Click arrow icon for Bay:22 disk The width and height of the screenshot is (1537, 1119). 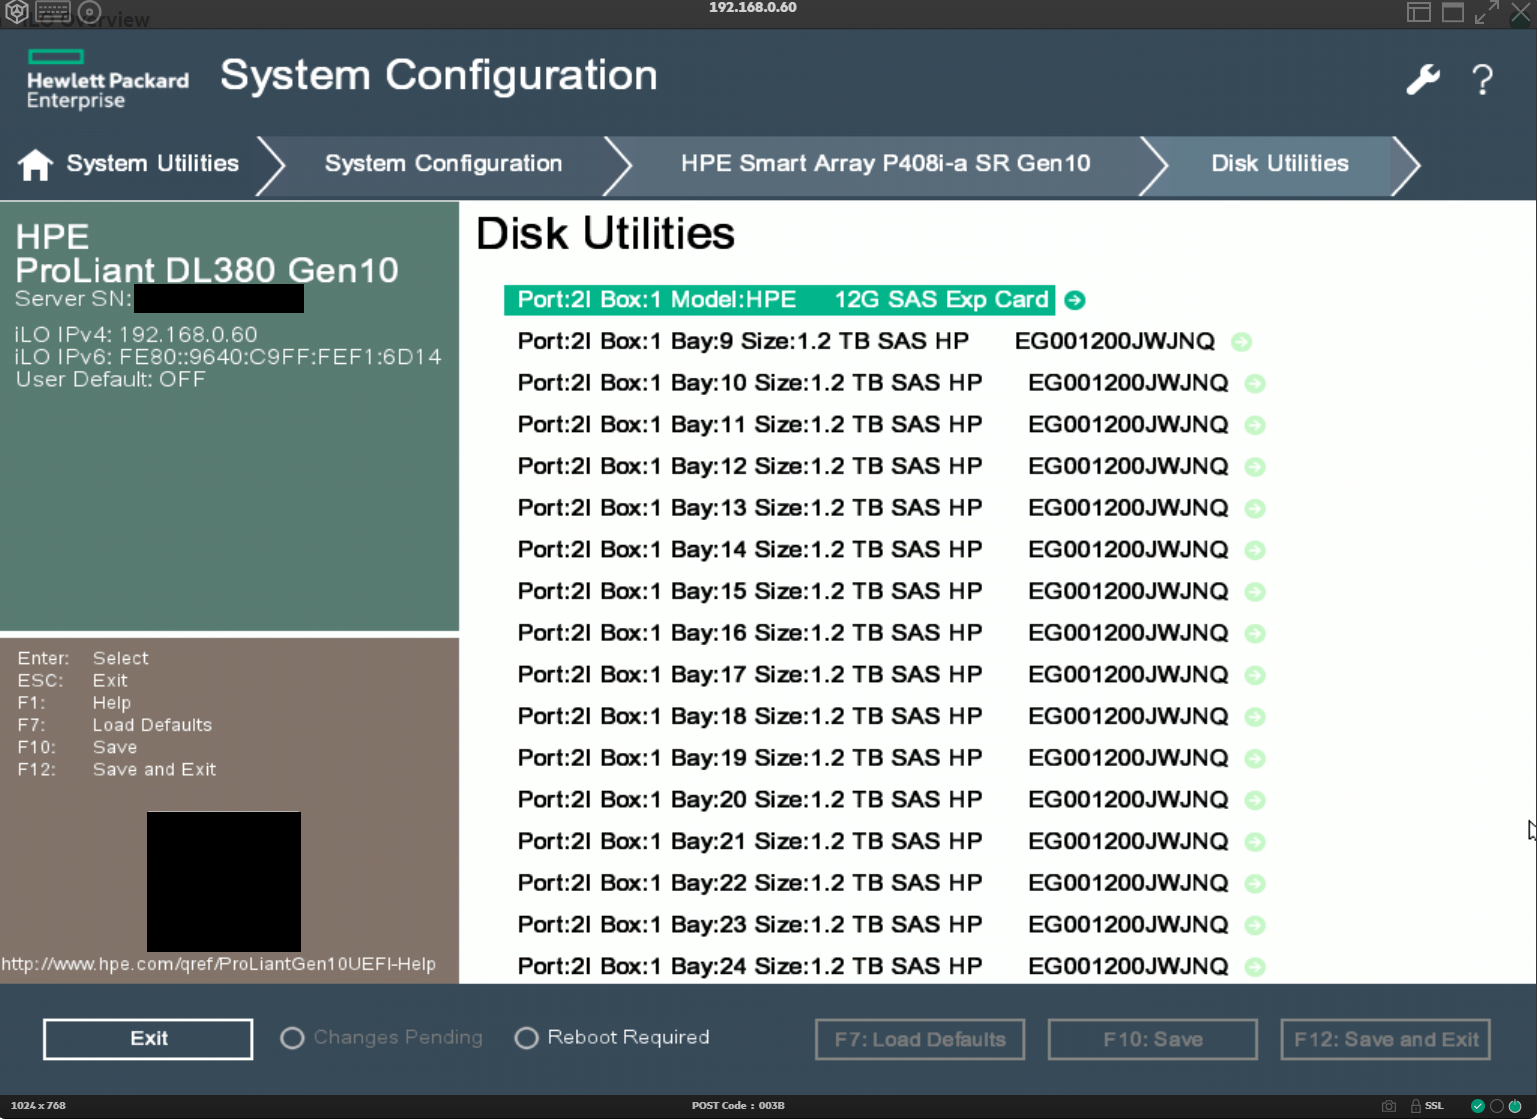tap(1255, 884)
